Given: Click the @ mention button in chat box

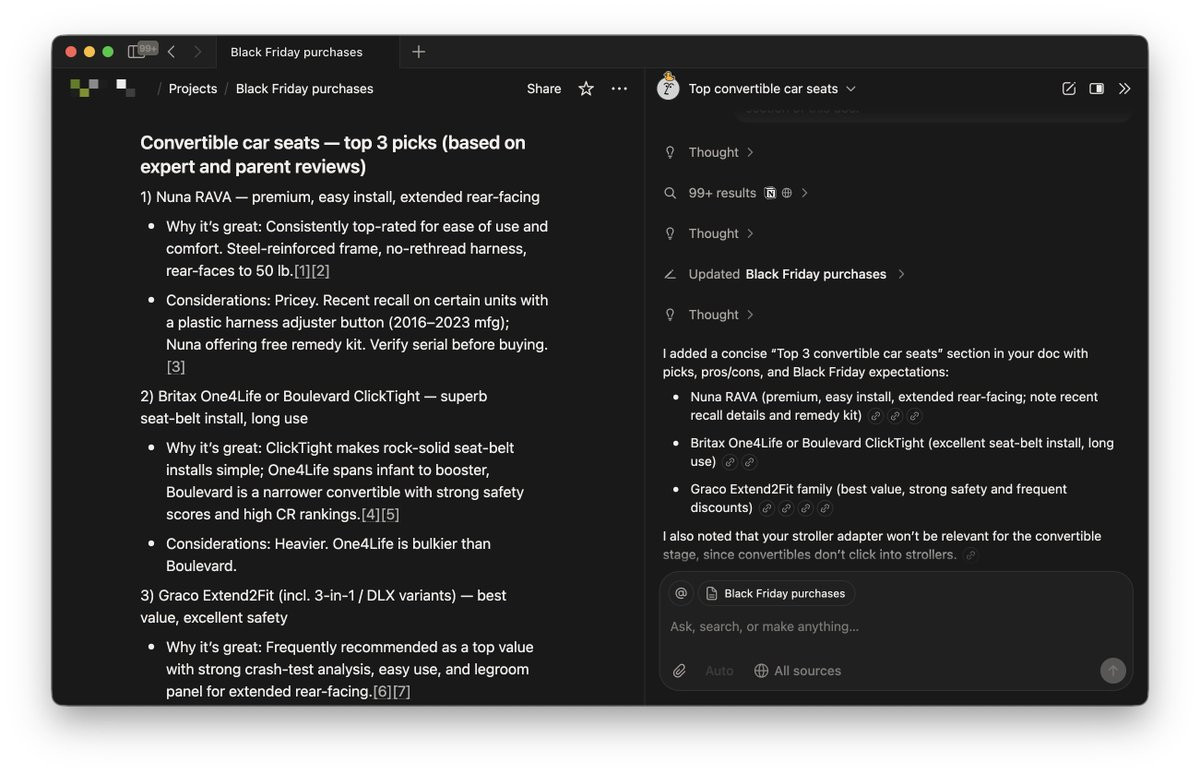Looking at the screenshot, I should pyautogui.click(x=681, y=593).
